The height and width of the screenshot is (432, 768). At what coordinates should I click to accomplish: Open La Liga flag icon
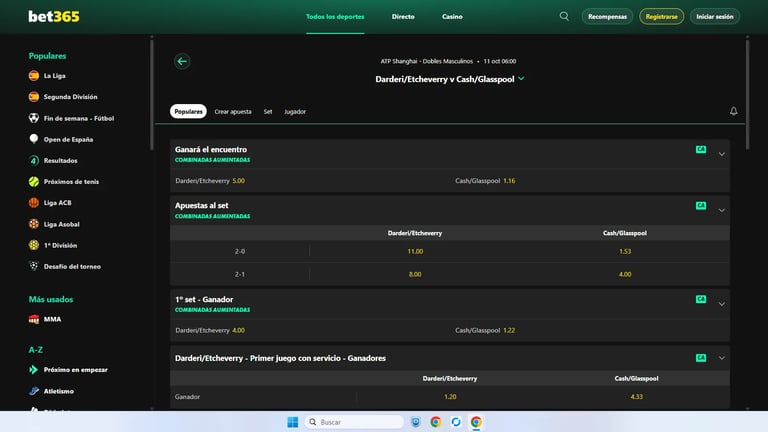tap(34, 75)
